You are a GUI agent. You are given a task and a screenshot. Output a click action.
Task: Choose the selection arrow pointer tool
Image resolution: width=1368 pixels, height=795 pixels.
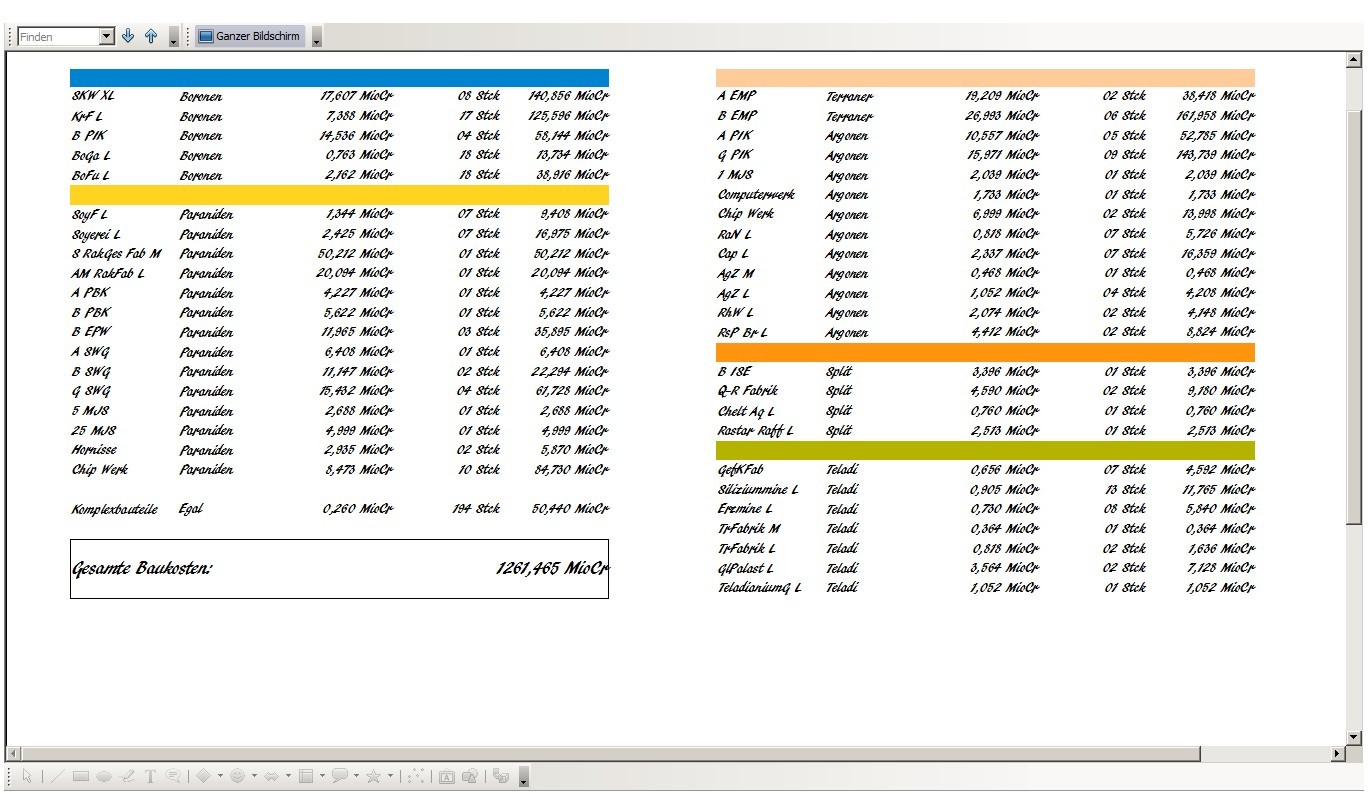point(28,776)
